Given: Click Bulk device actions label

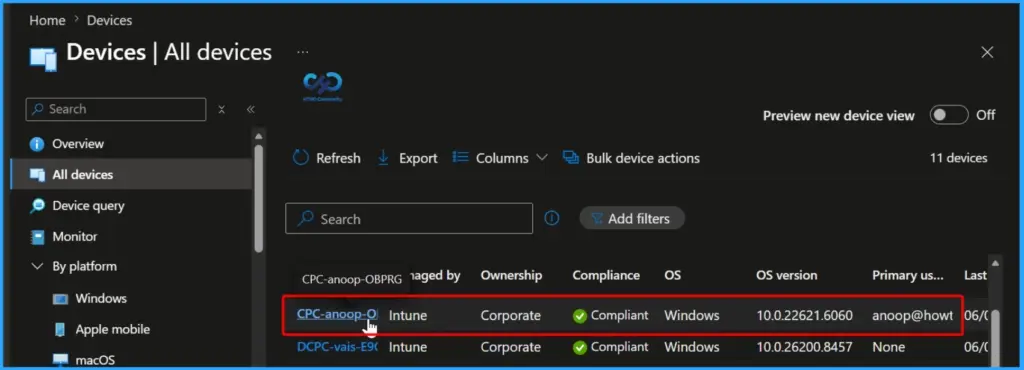Looking at the screenshot, I should click(643, 158).
